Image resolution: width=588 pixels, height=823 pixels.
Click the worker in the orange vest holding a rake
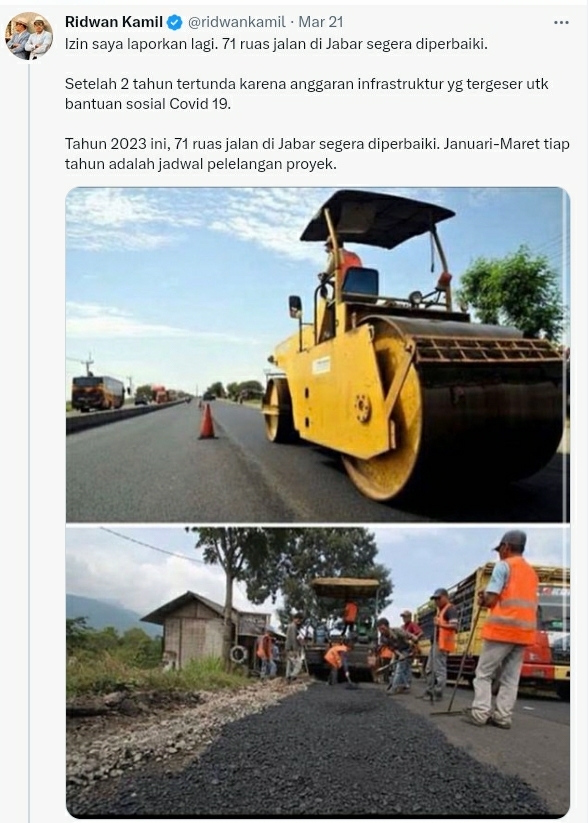(504, 629)
